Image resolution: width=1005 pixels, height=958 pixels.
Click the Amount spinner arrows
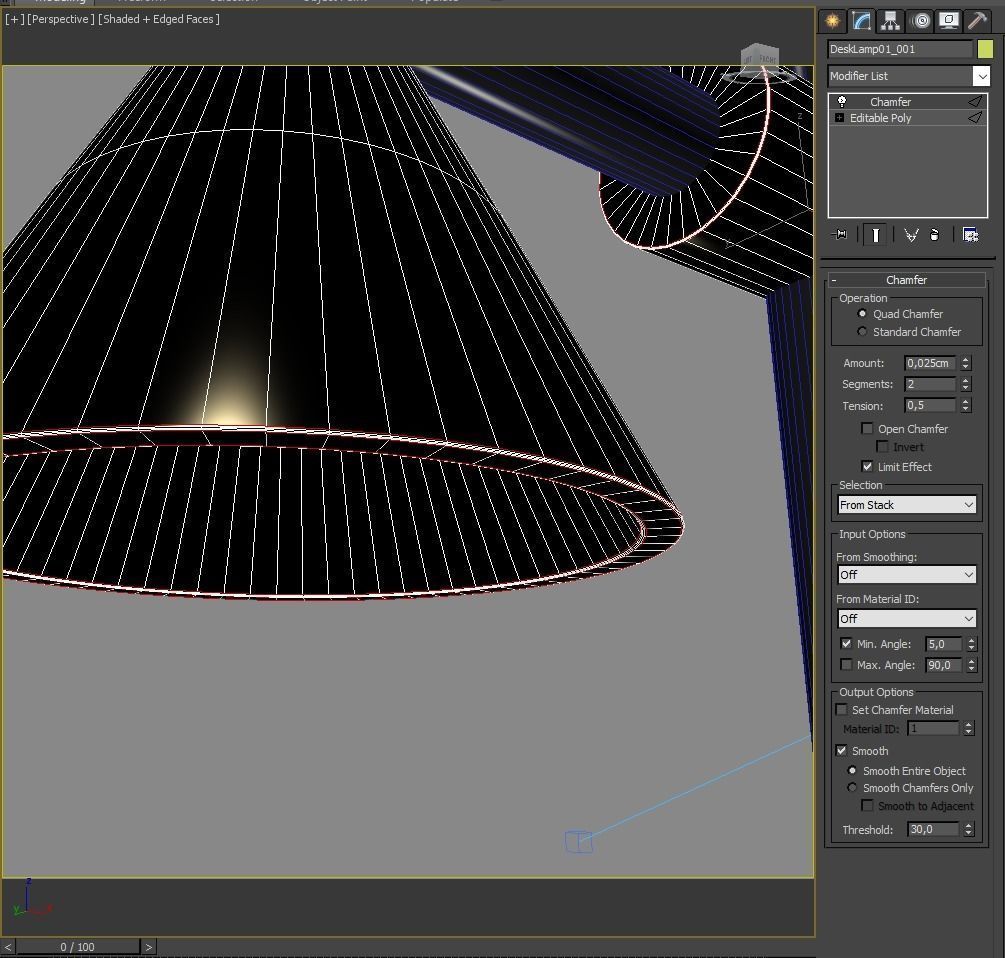(965, 363)
